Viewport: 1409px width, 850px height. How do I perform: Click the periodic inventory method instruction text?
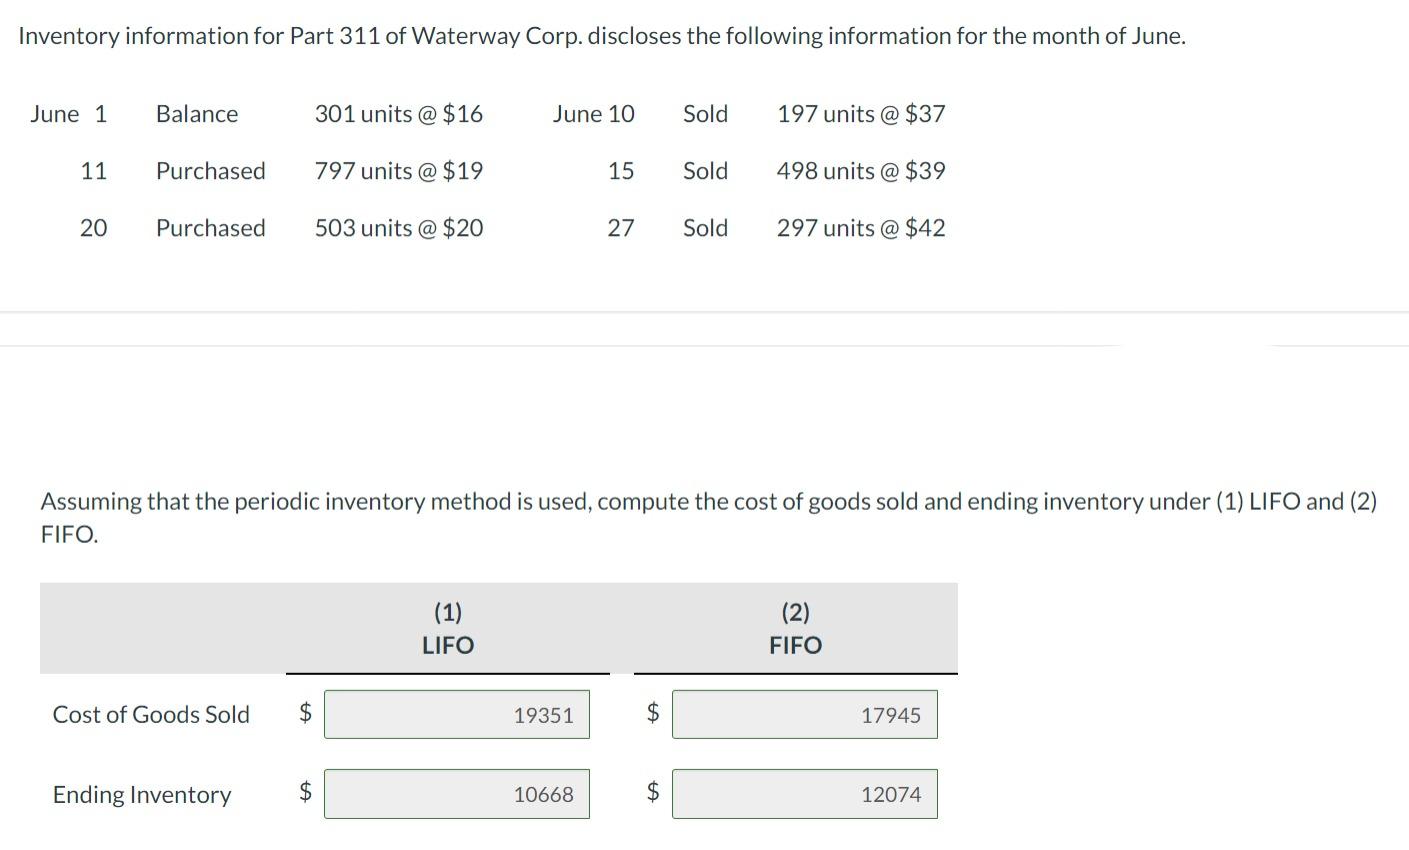pyautogui.click(x=707, y=502)
